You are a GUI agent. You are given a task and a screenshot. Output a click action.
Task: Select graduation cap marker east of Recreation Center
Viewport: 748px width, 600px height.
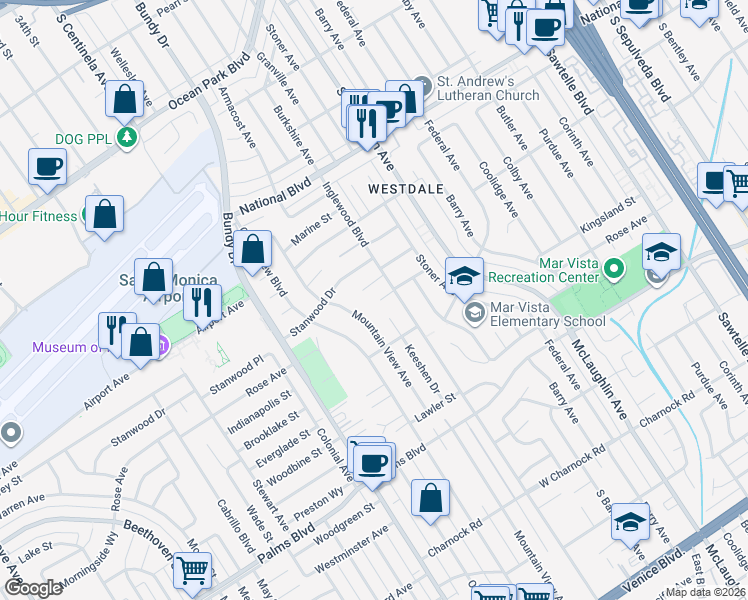click(661, 253)
